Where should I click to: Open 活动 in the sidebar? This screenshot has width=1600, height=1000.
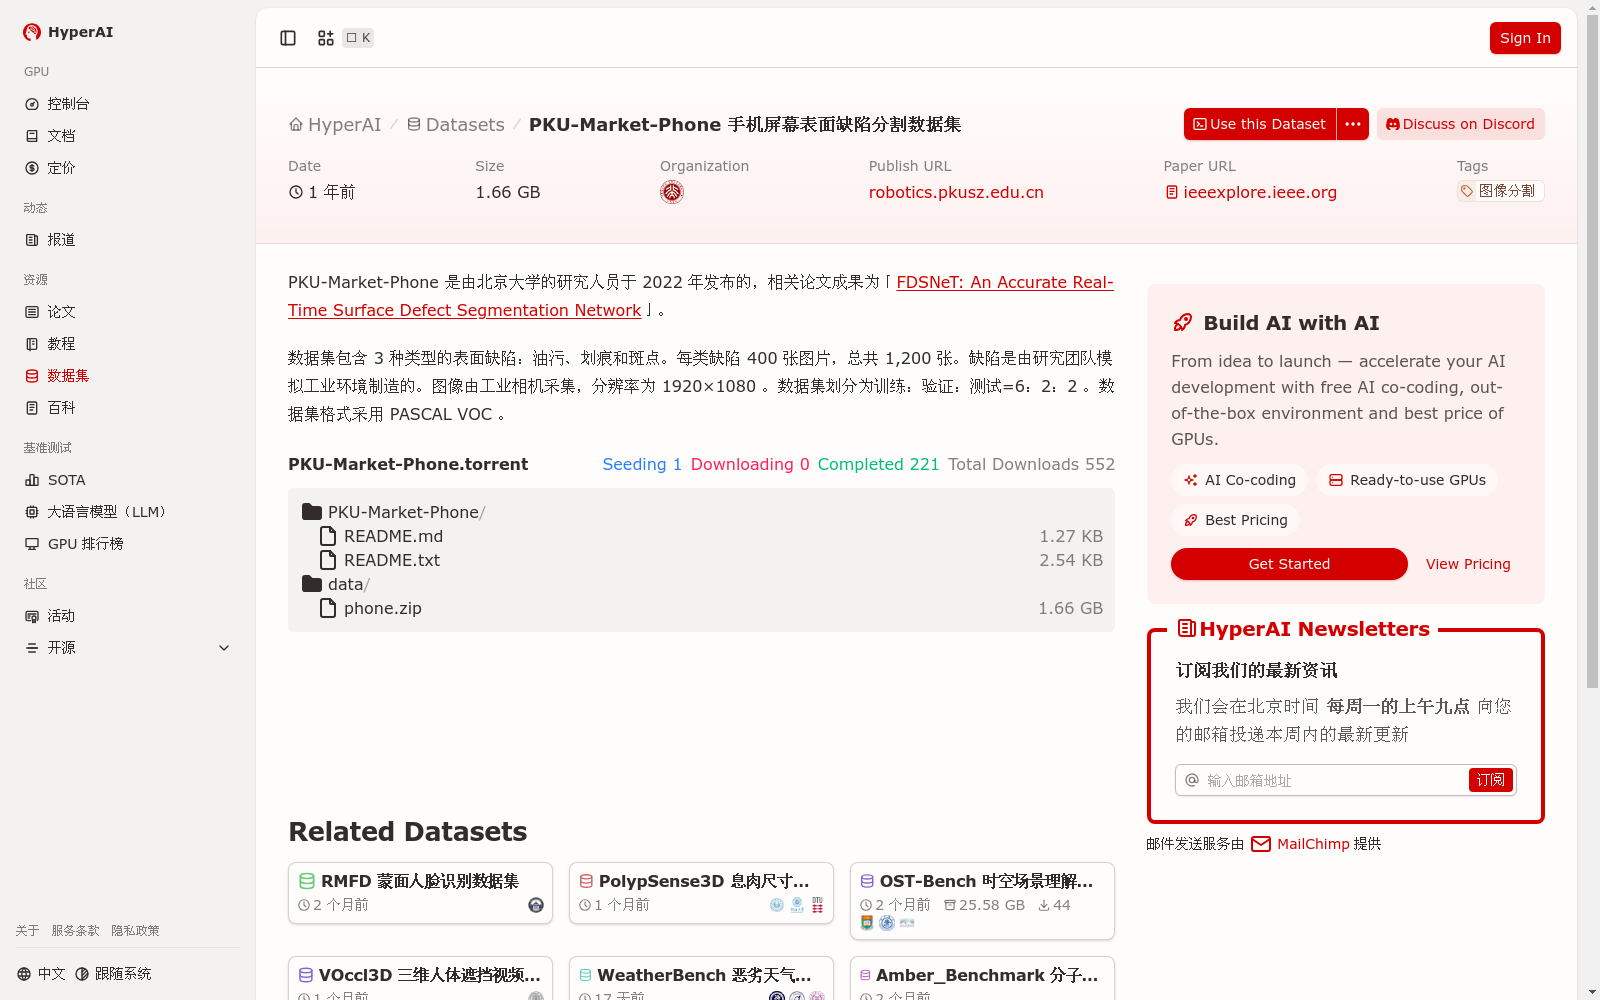[x=127, y=616]
